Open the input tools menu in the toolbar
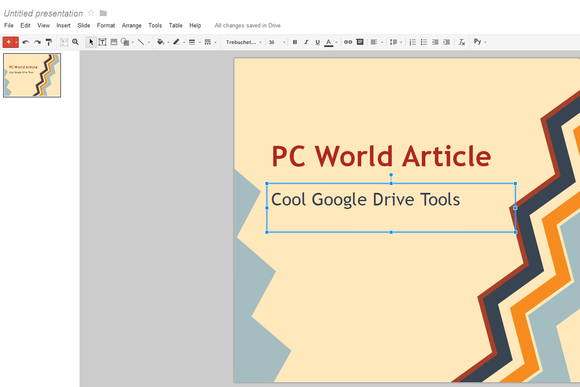580x387 pixels. [x=480, y=42]
